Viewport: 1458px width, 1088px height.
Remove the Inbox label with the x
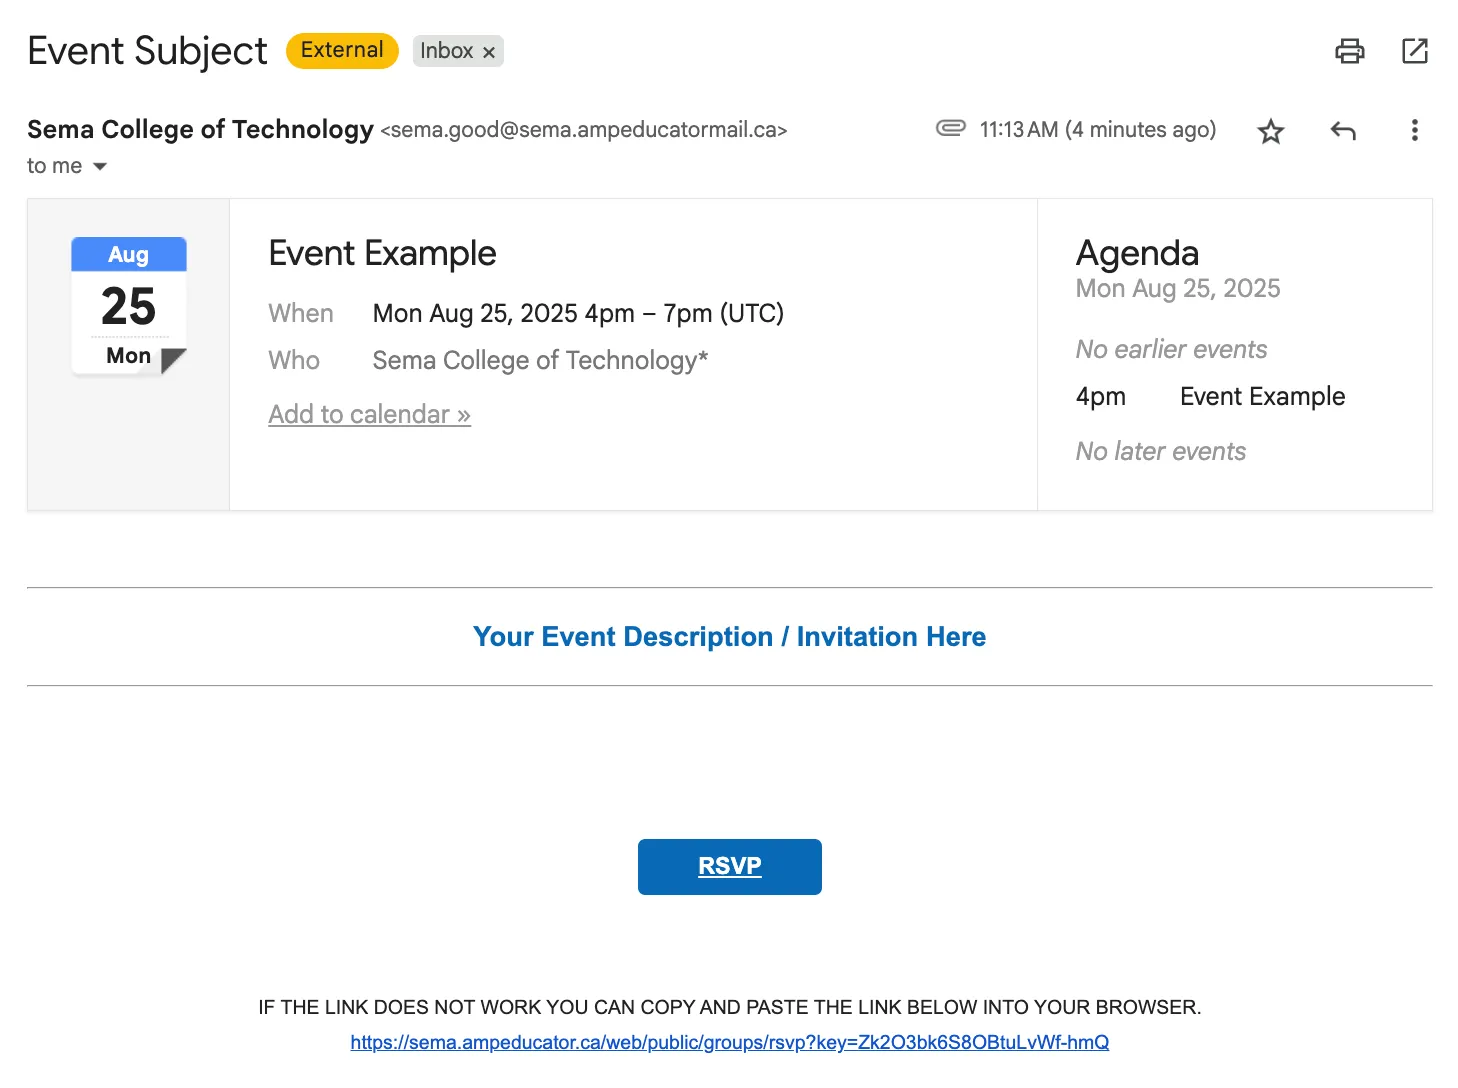pos(489,52)
